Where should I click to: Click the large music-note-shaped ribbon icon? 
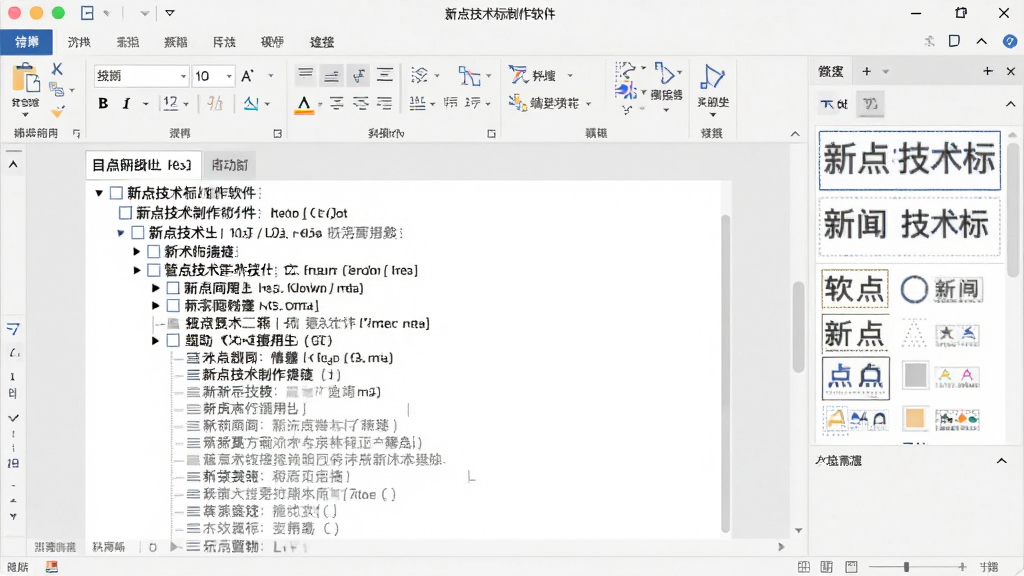pos(712,77)
